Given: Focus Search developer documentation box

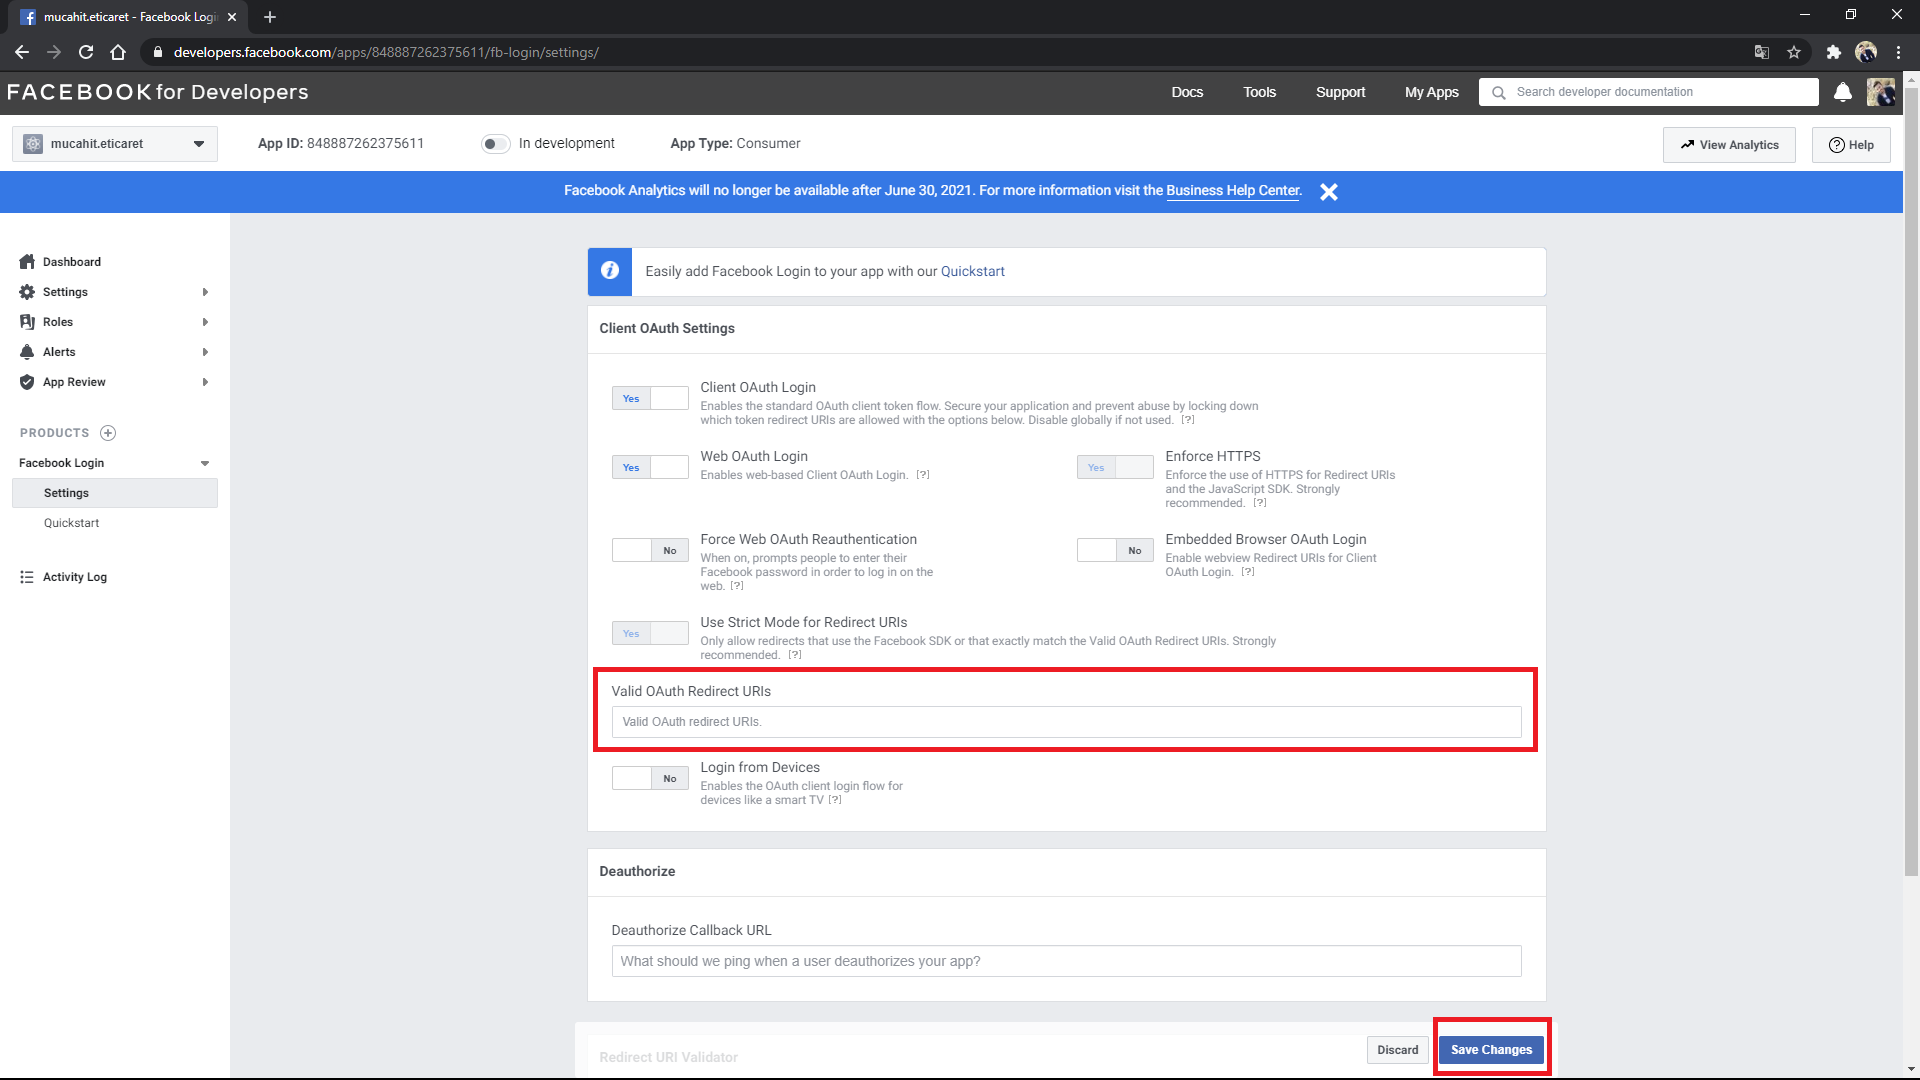Looking at the screenshot, I should (x=1648, y=92).
